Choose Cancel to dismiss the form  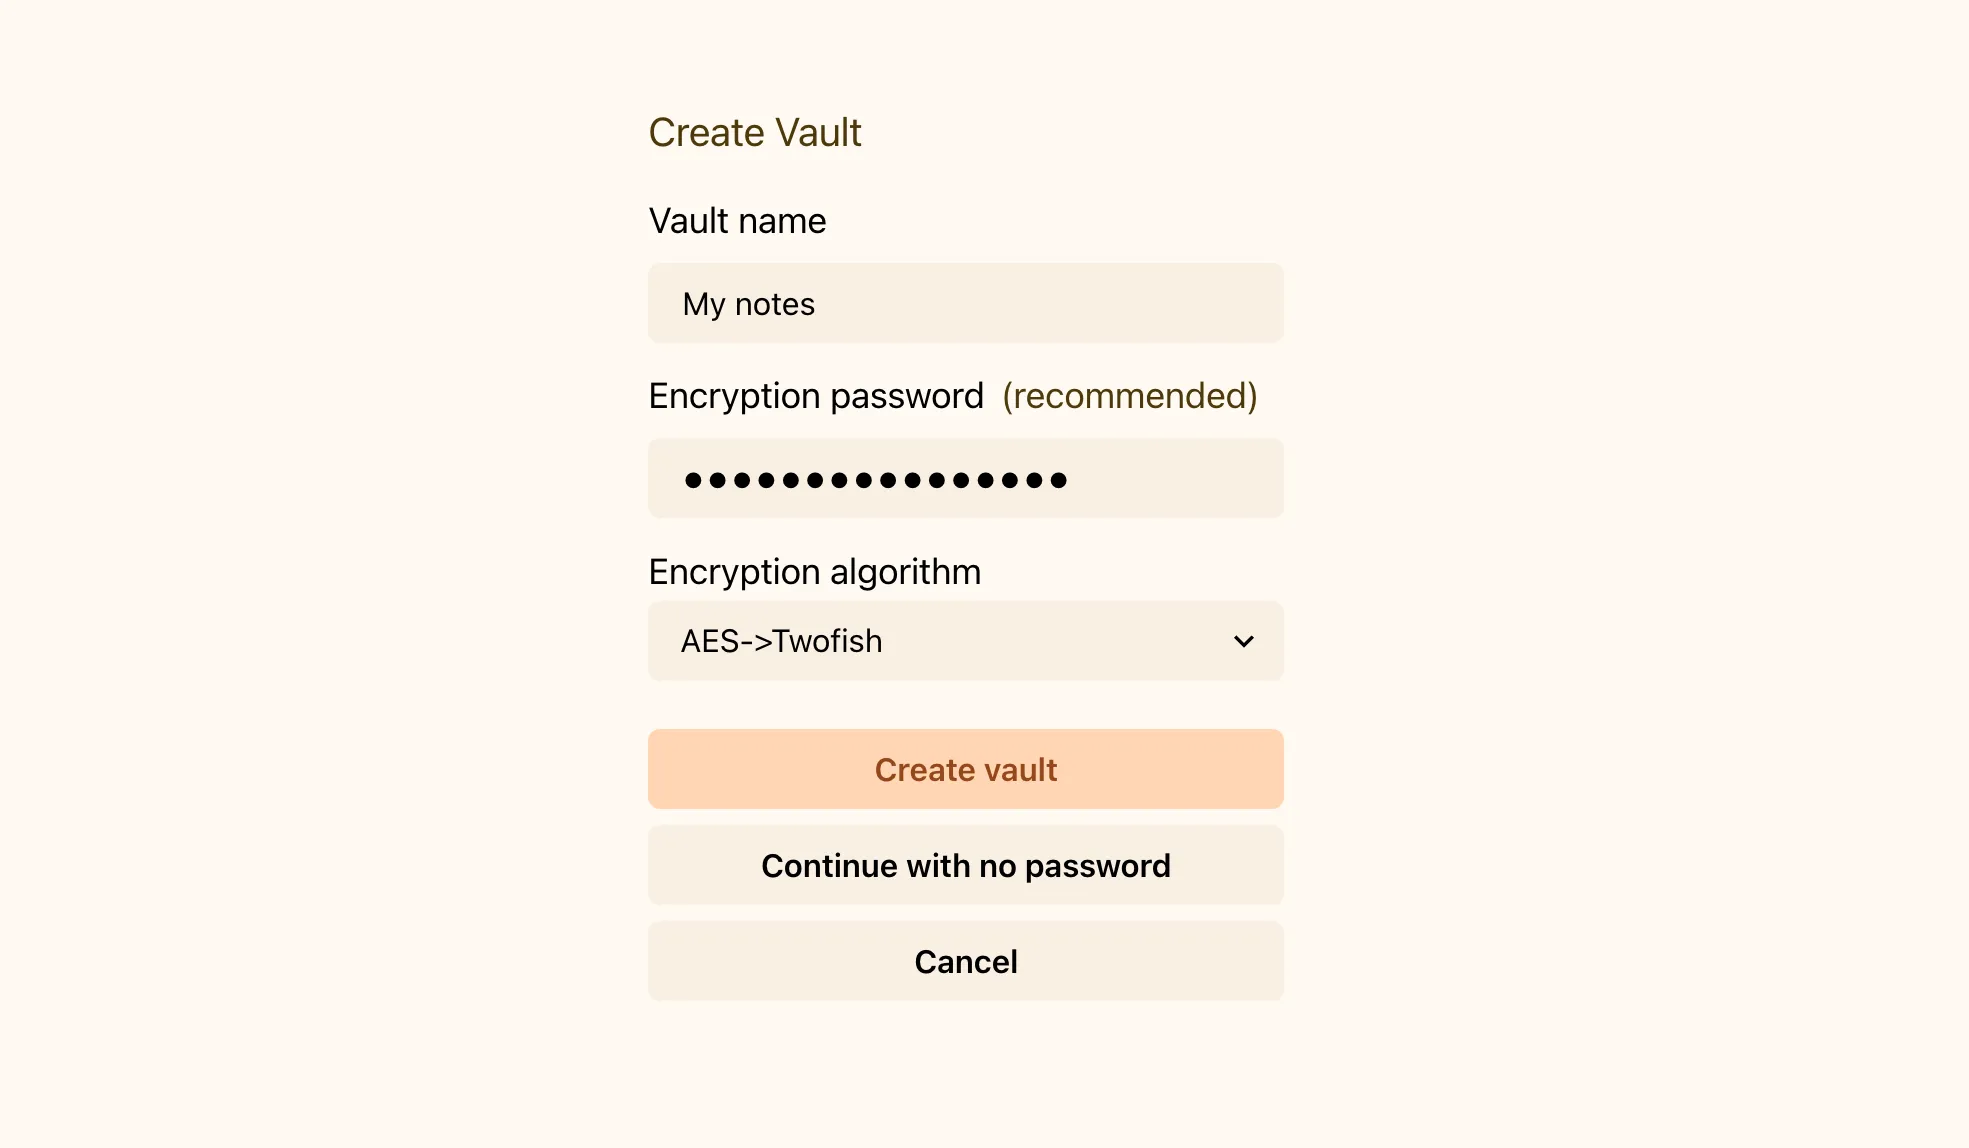click(965, 961)
